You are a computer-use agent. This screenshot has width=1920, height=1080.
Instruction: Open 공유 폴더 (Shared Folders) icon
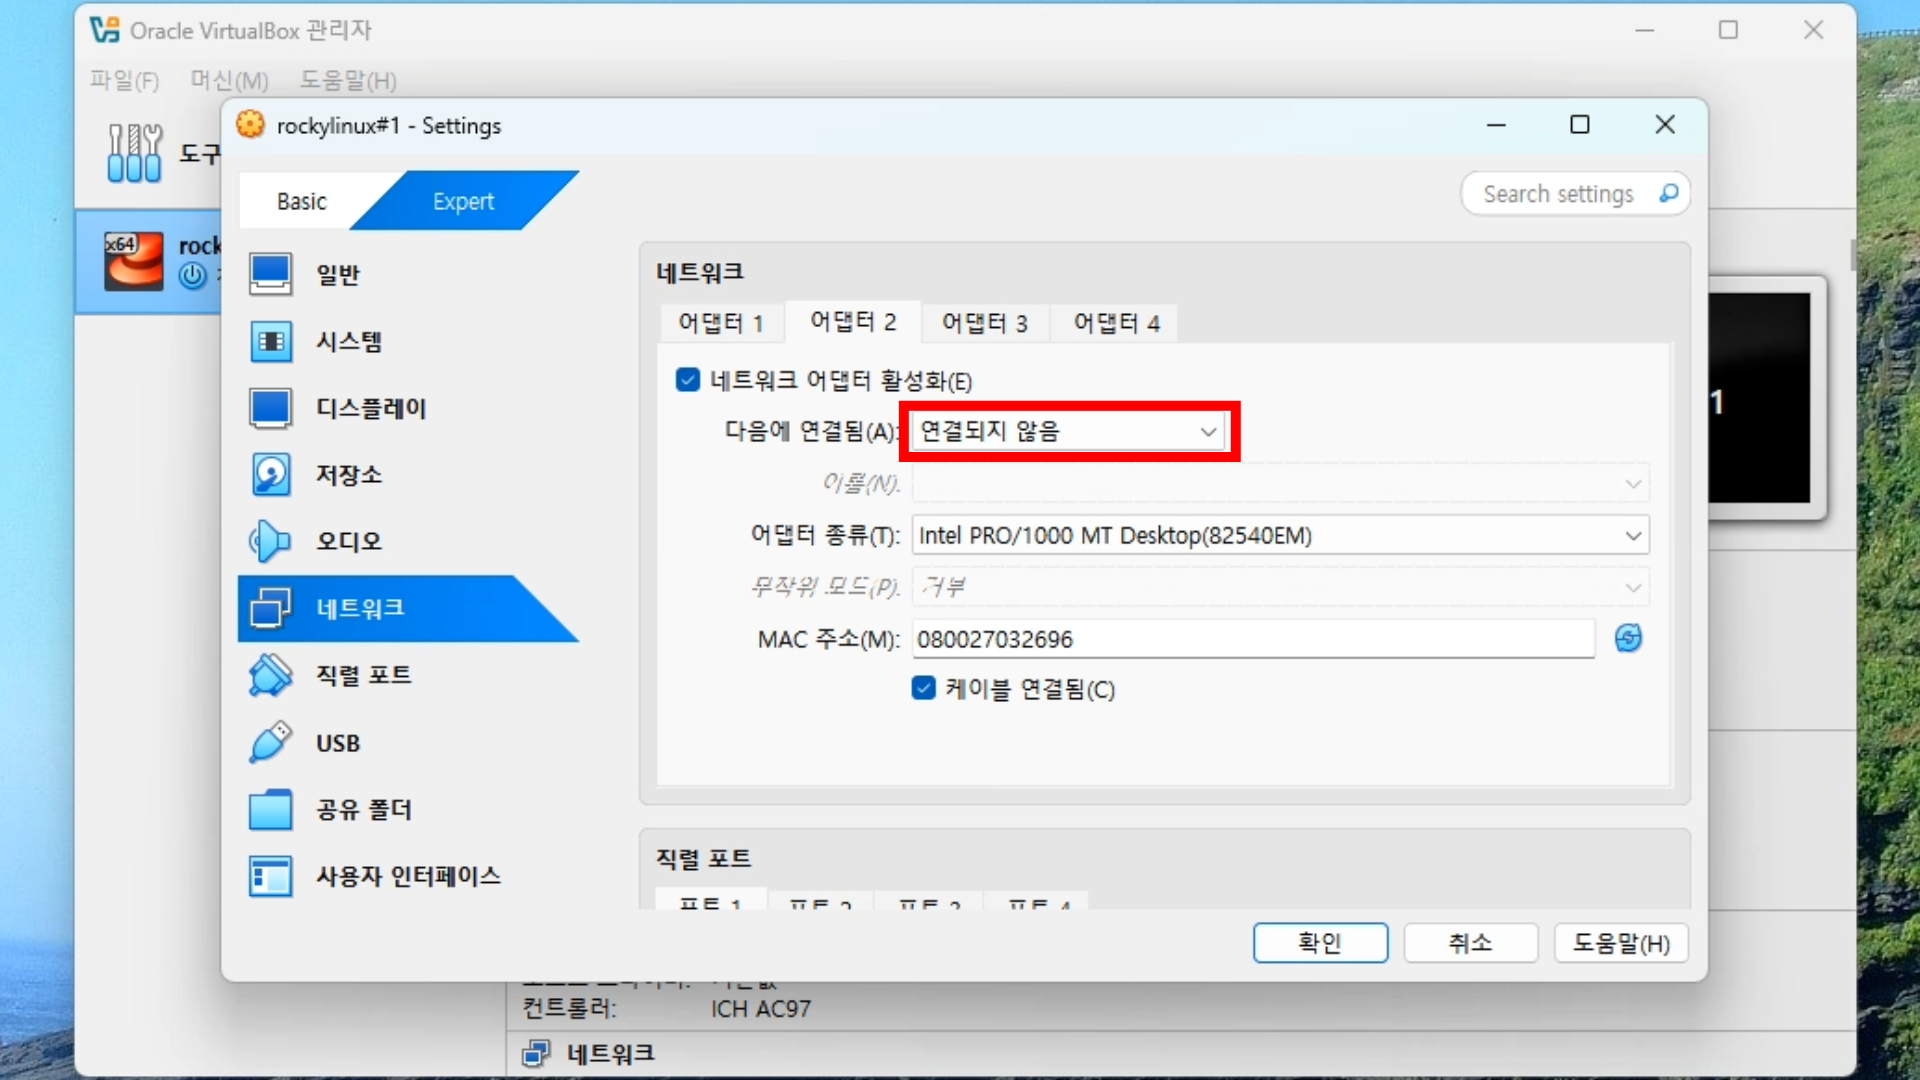click(271, 809)
